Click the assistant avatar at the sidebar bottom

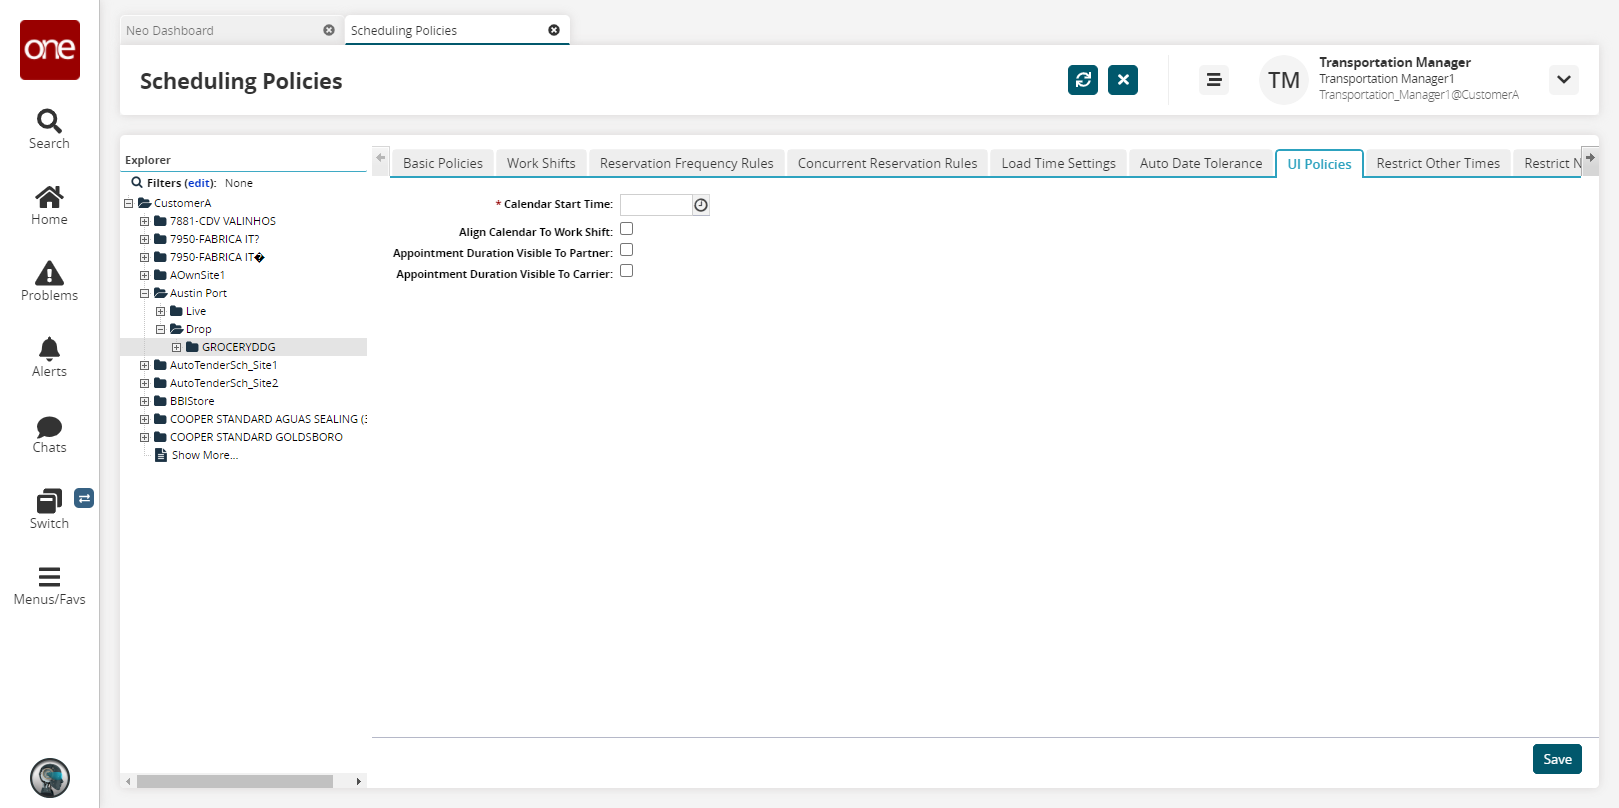coord(50,778)
